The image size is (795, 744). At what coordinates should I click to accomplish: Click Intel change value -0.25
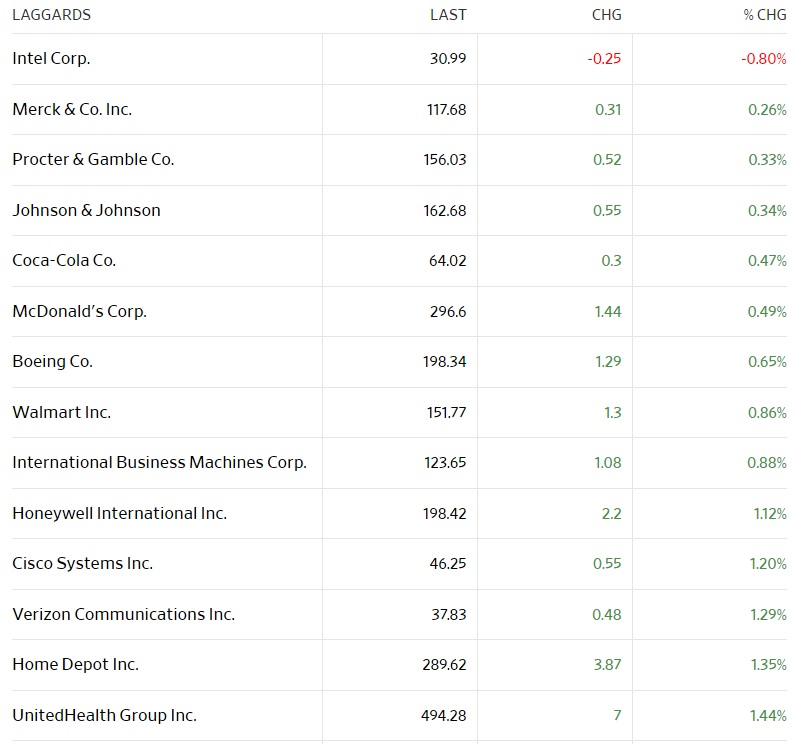click(x=604, y=58)
